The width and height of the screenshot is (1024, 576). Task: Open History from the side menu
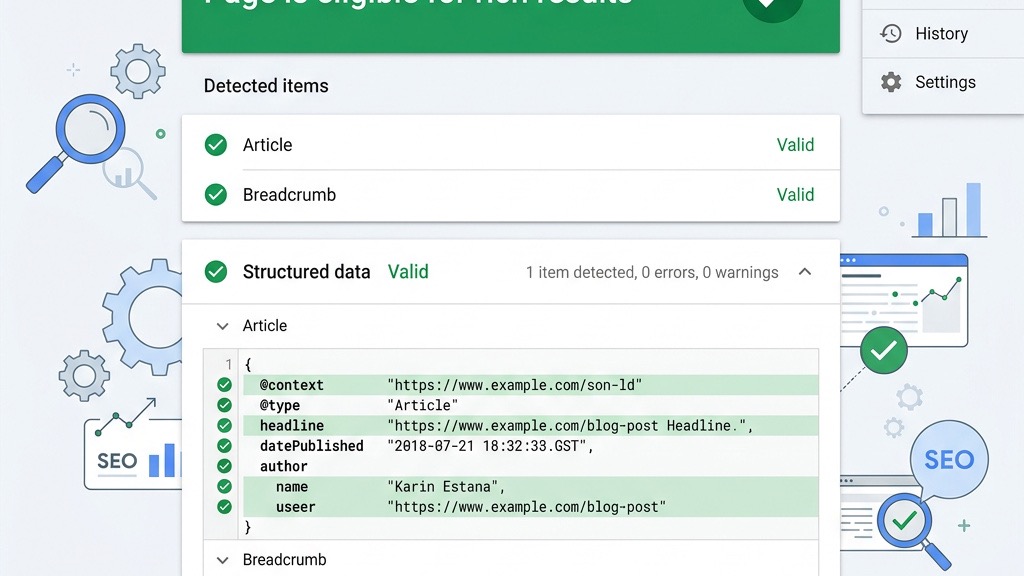coord(941,34)
